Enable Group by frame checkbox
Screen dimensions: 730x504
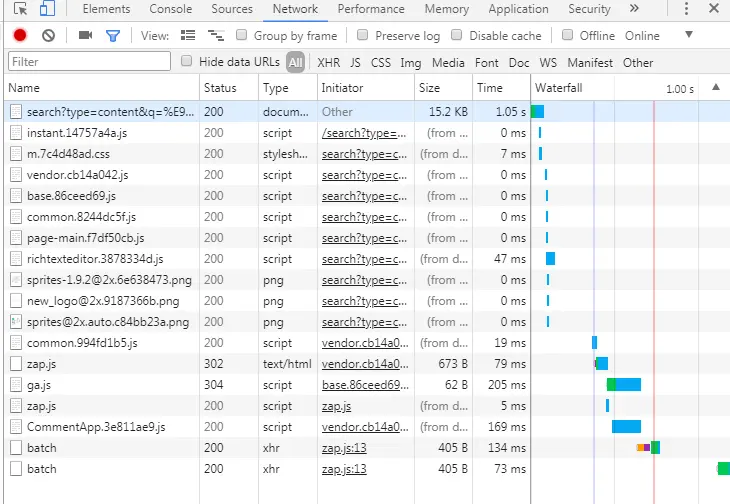click(x=241, y=35)
